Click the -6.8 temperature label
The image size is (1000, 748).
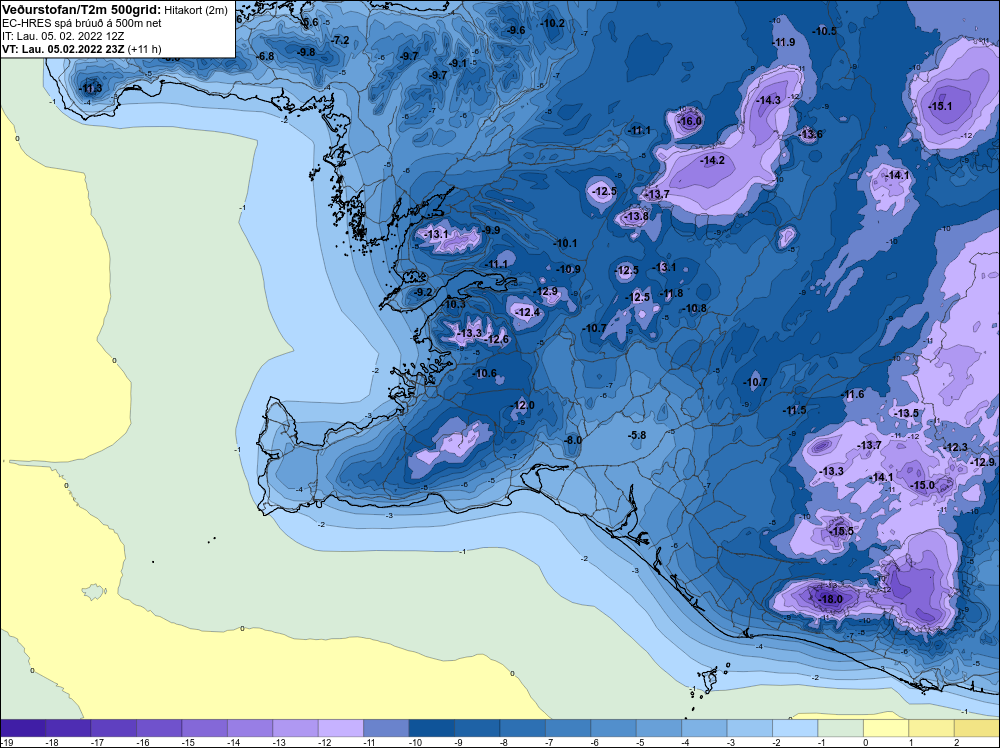[265, 56]
